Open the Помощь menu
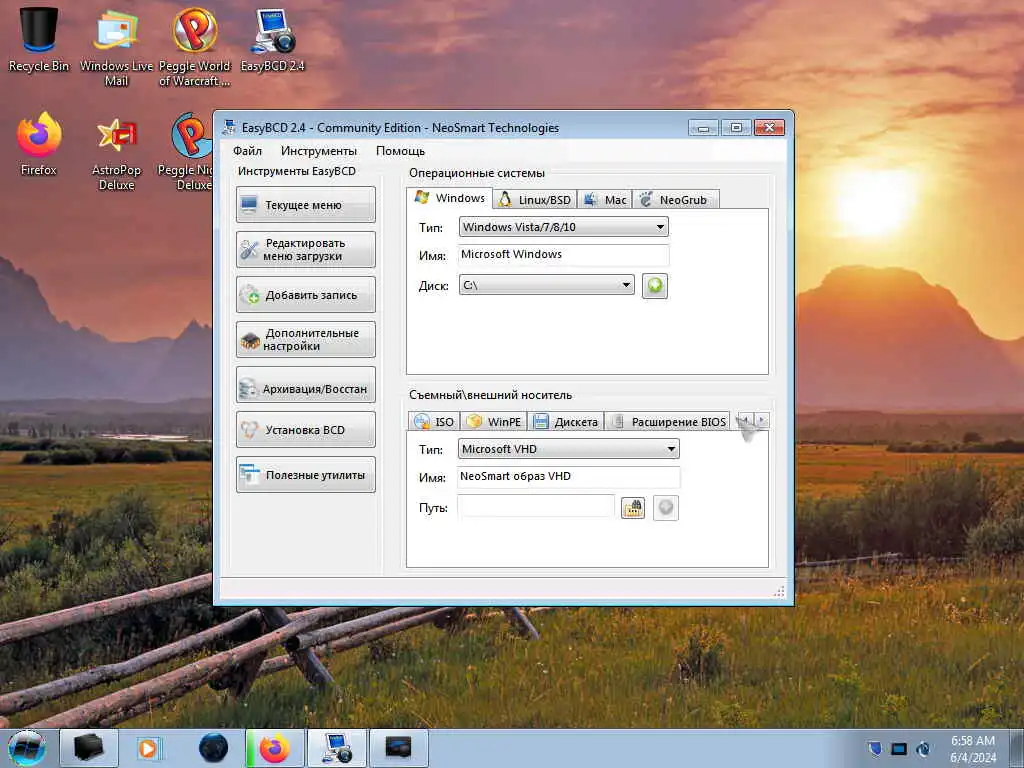1024x768 pixels. 400,151
